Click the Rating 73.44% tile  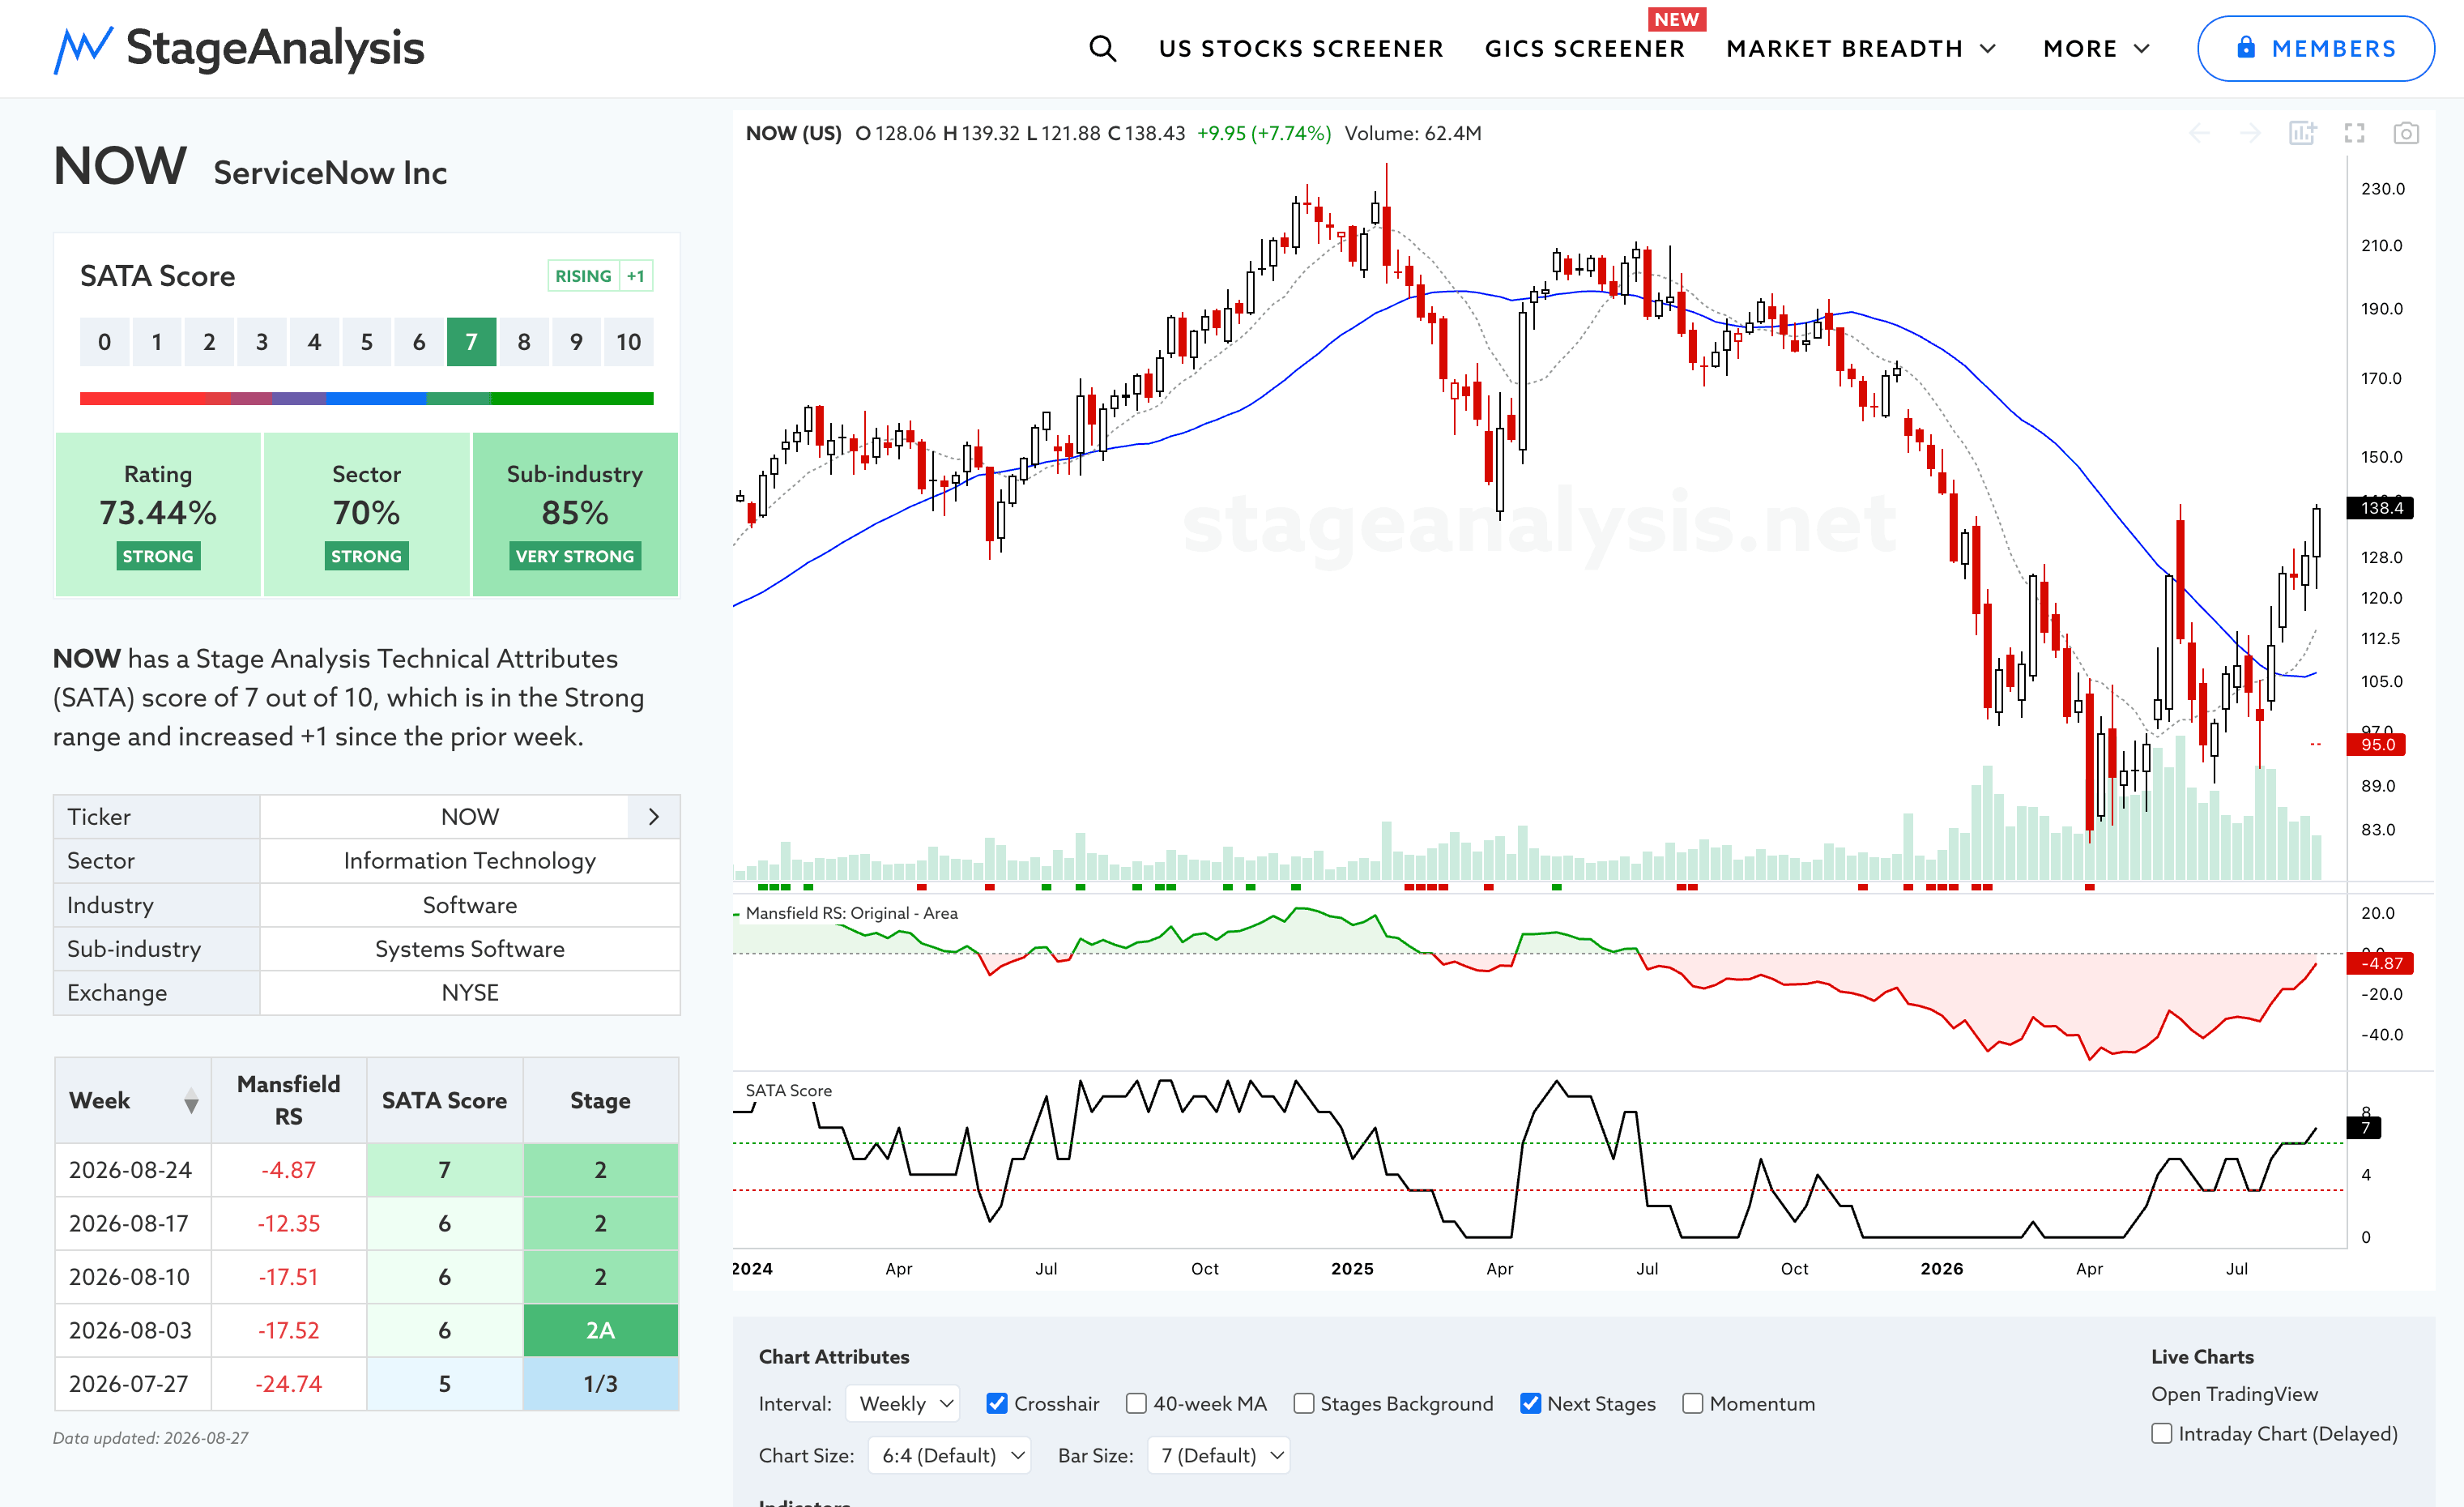coord(158,514)
